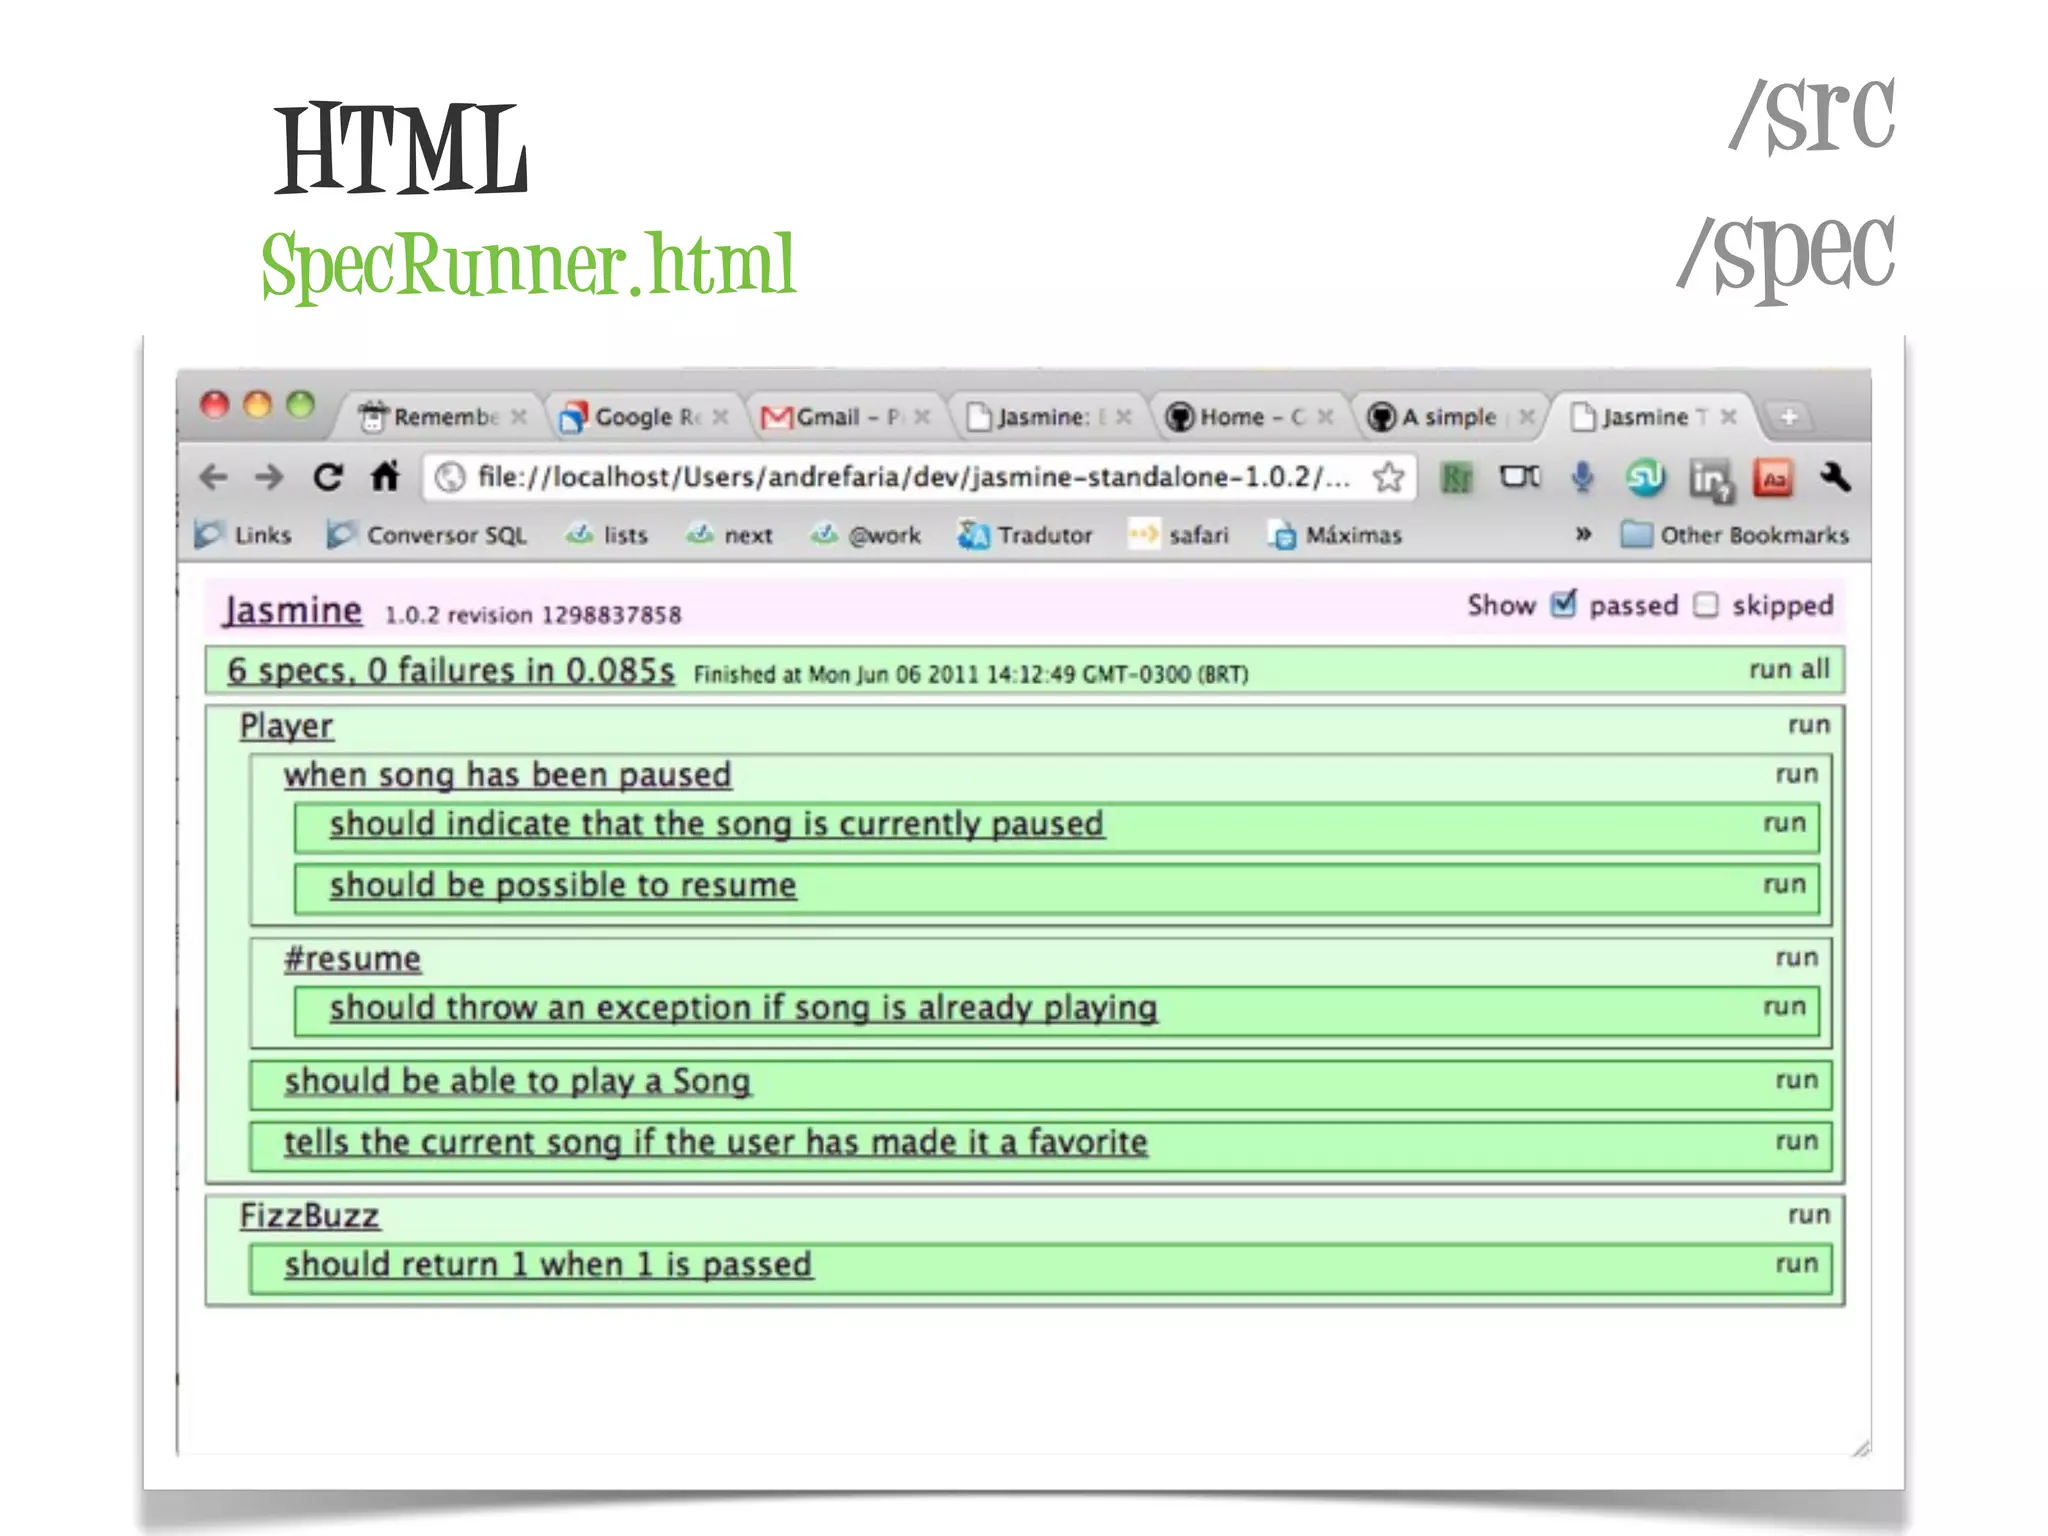The height and width of the screenshot is (1536, 2048).
Task: Open the #resume suite link
Action: (353, 959)
